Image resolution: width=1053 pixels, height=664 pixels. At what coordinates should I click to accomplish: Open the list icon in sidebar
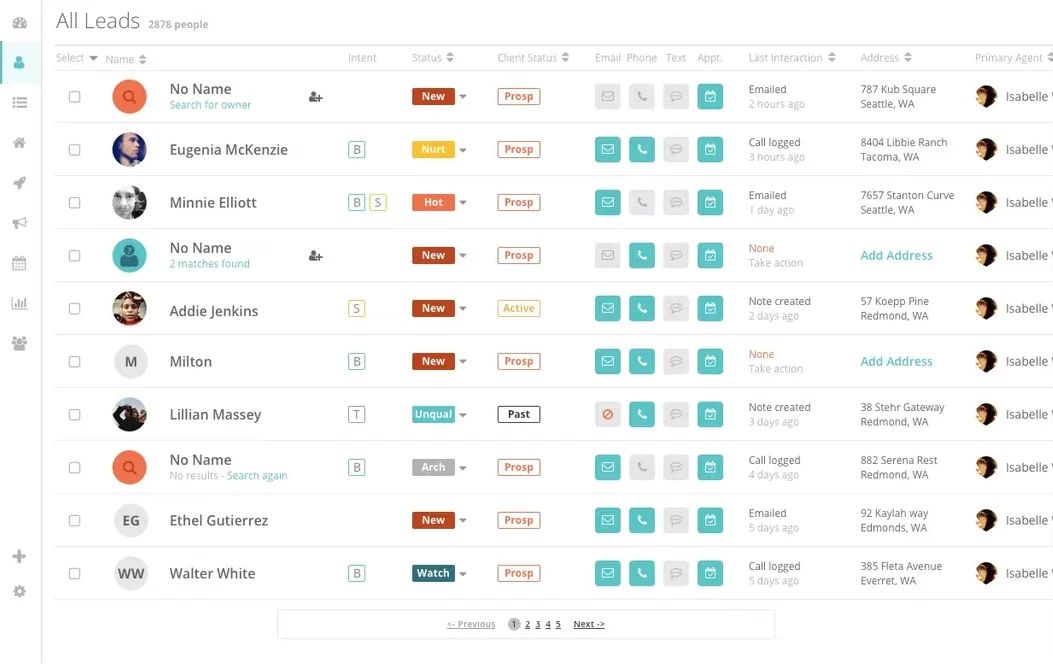19,103
